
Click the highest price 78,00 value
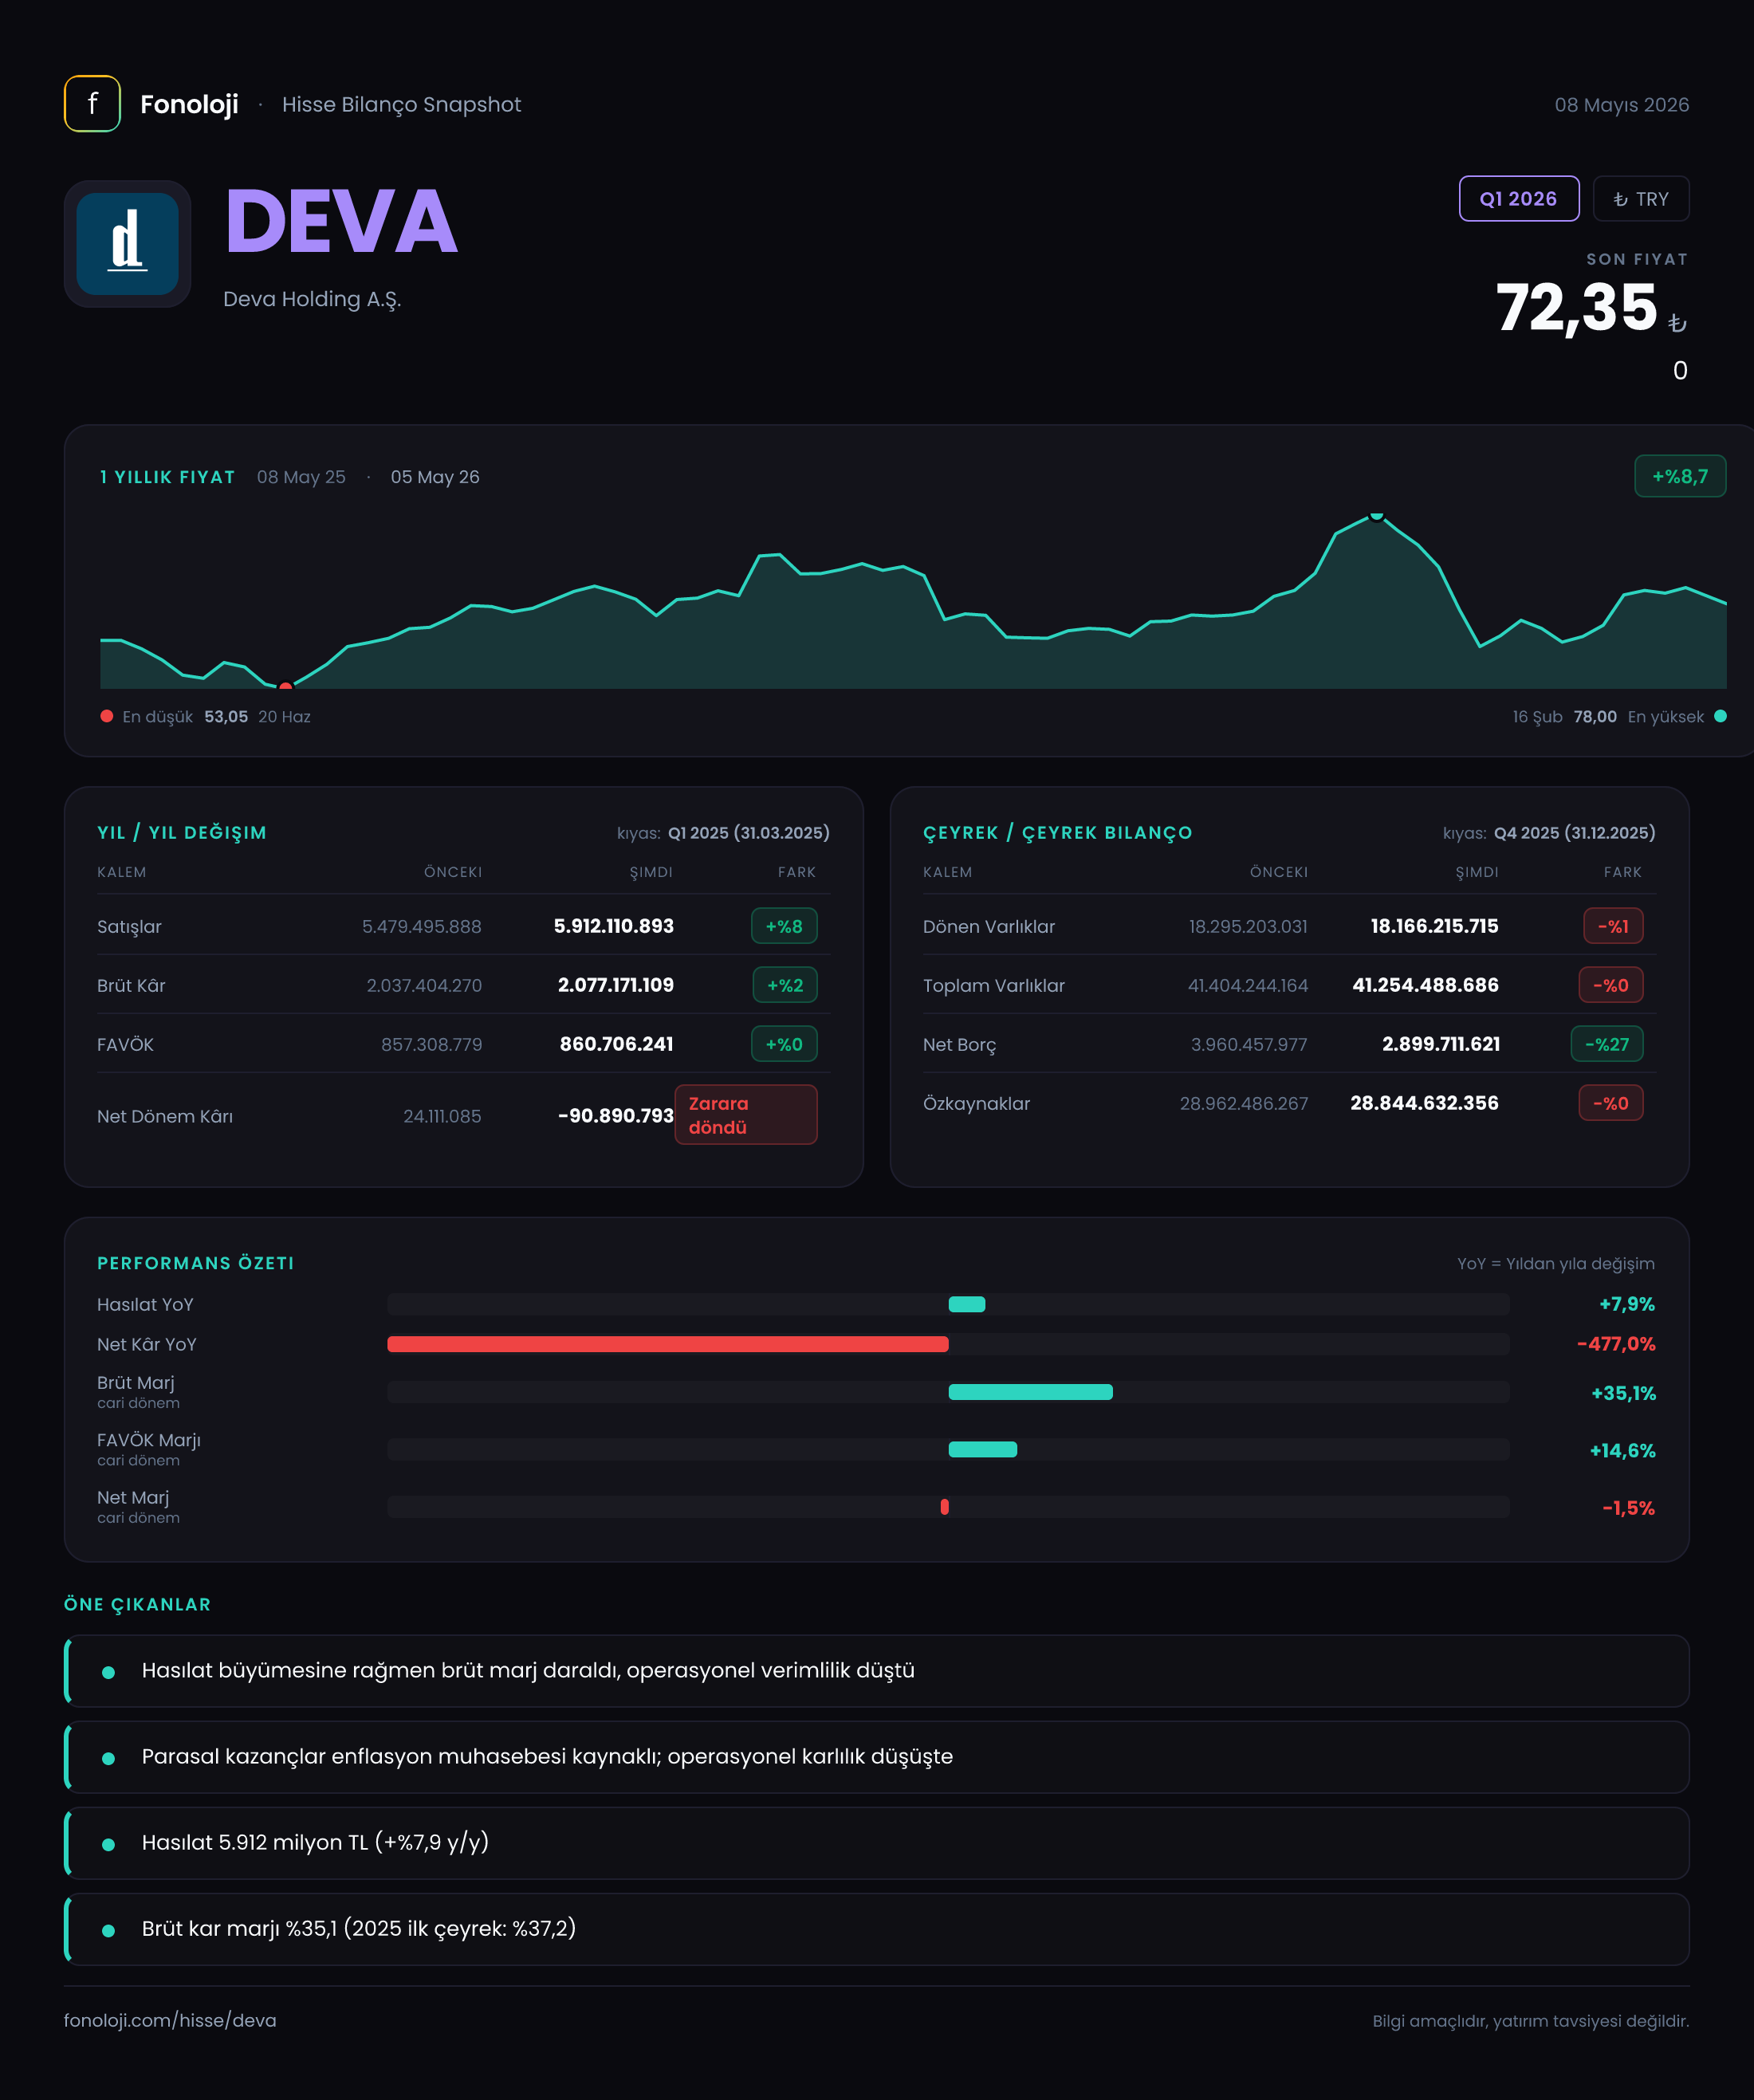tap(1595, 717)
